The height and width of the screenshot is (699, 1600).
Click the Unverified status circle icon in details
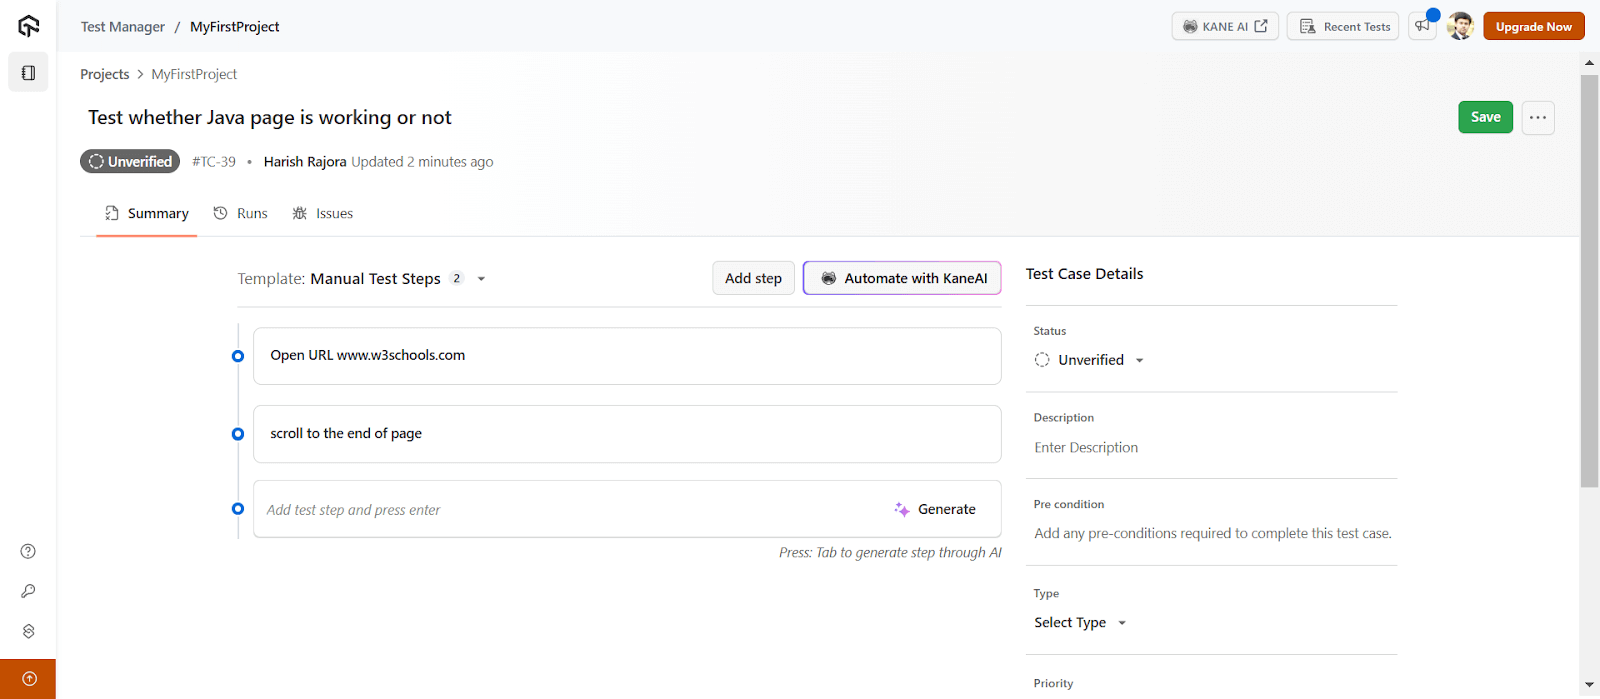point(1042,360)
